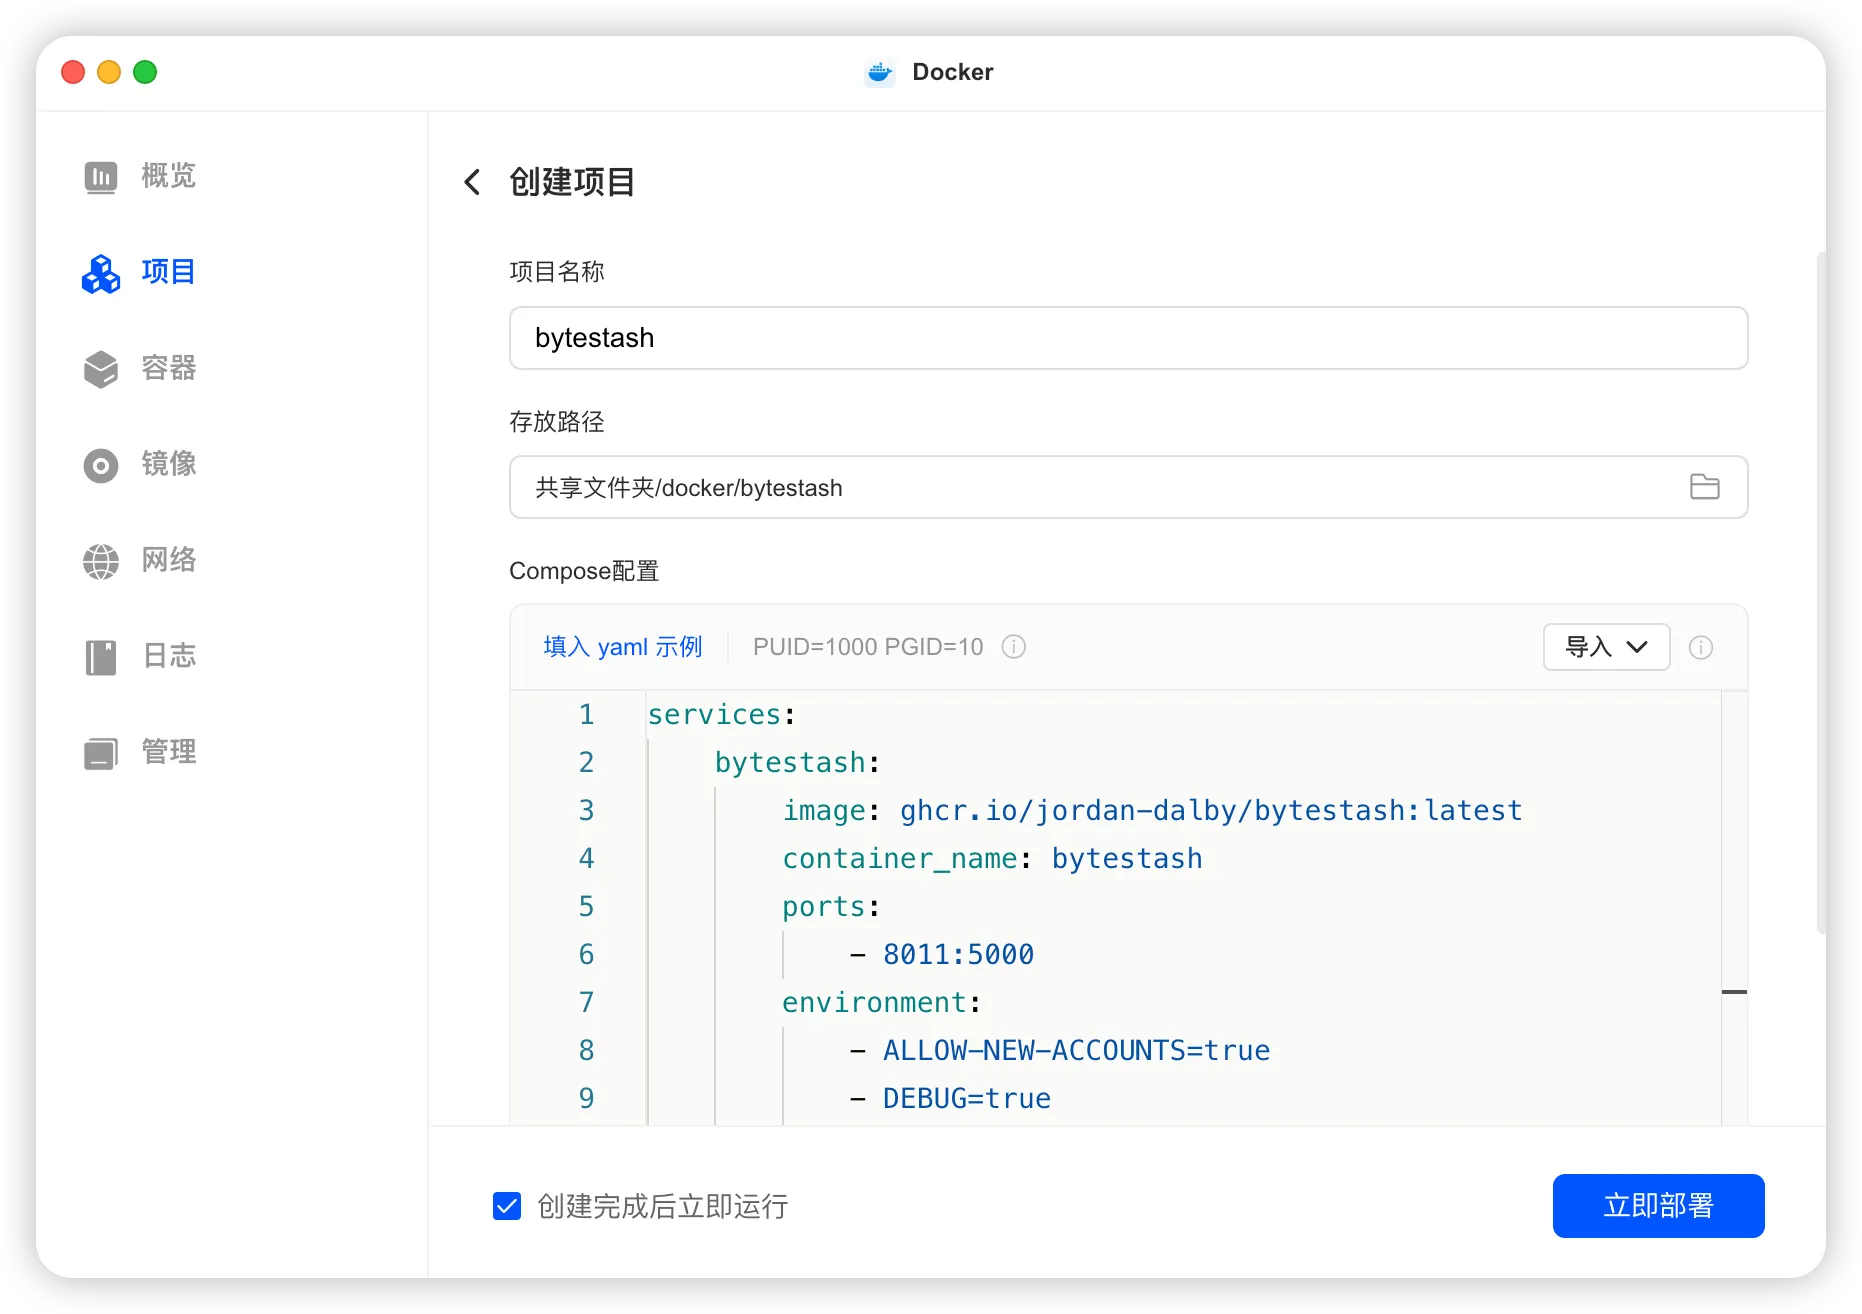This screenshot has width=1862, height=1314.
Task: Click the 'services:' line in editor
Action: click(x=721, y=715)
